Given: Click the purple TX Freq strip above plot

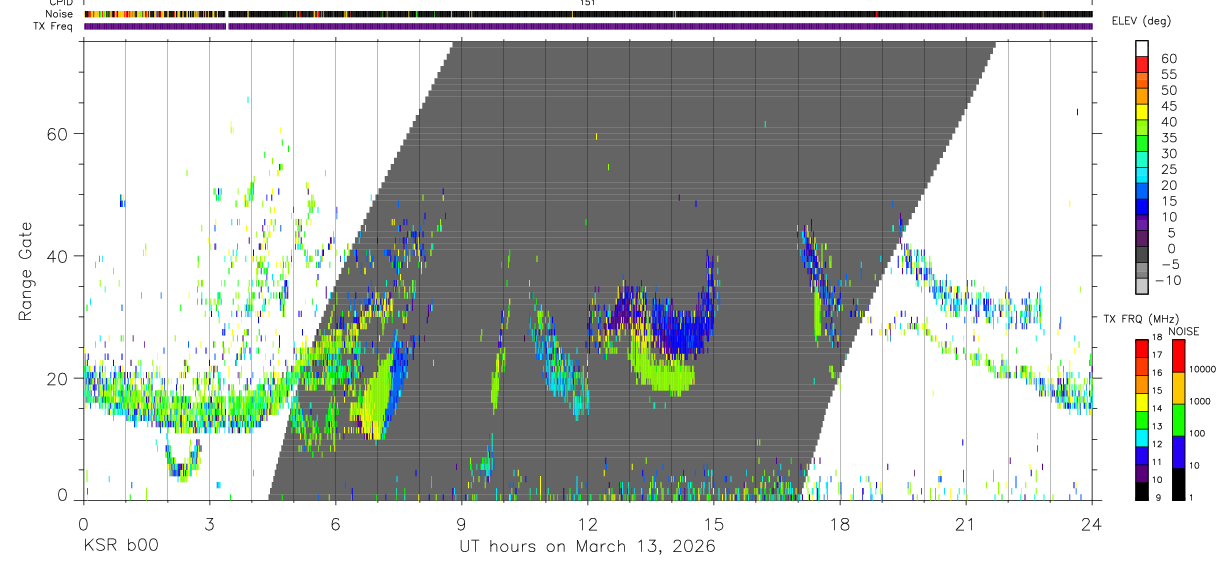Looking at the screenshot, I should point(587,26).
